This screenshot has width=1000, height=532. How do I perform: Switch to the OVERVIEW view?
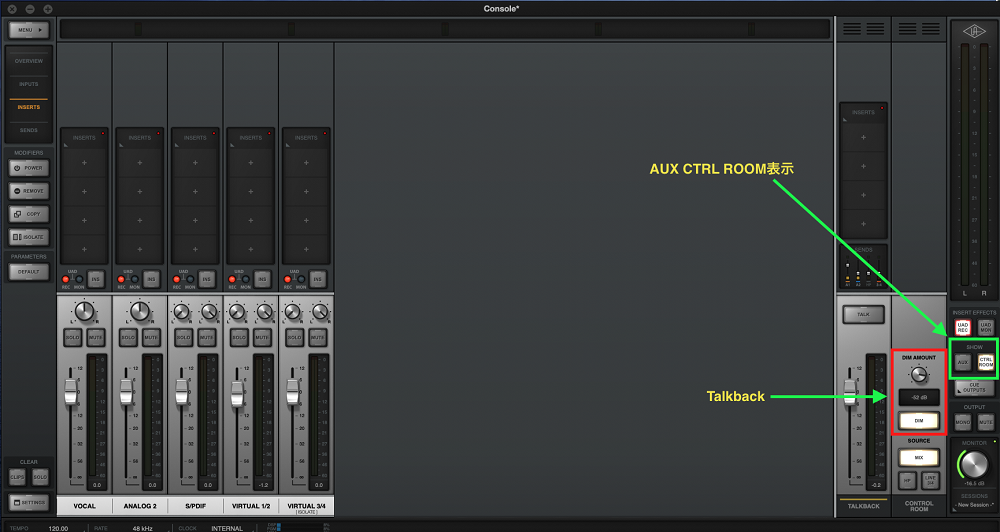click(x=29, y=61)
